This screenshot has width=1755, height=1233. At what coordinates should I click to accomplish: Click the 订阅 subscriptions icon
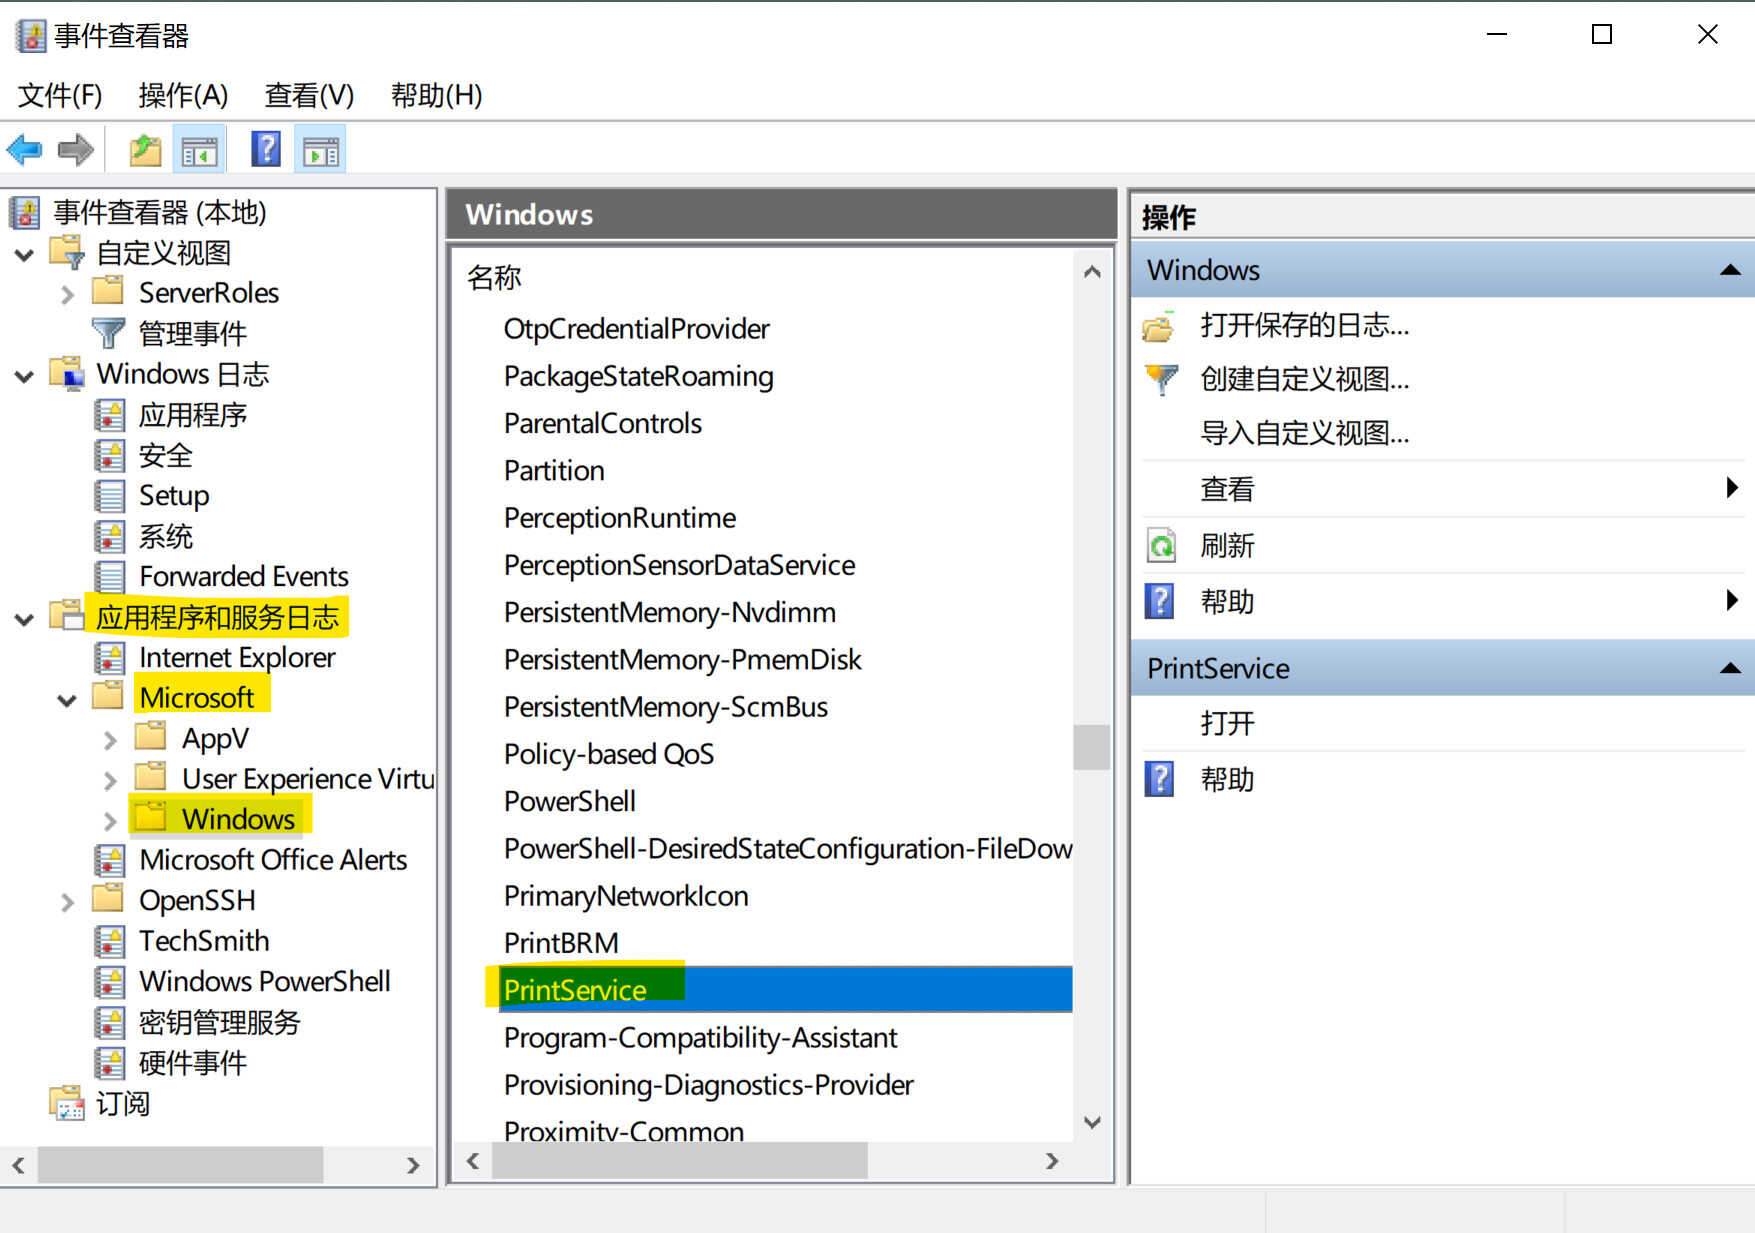pyautogui.click(x=67, y=1103)
